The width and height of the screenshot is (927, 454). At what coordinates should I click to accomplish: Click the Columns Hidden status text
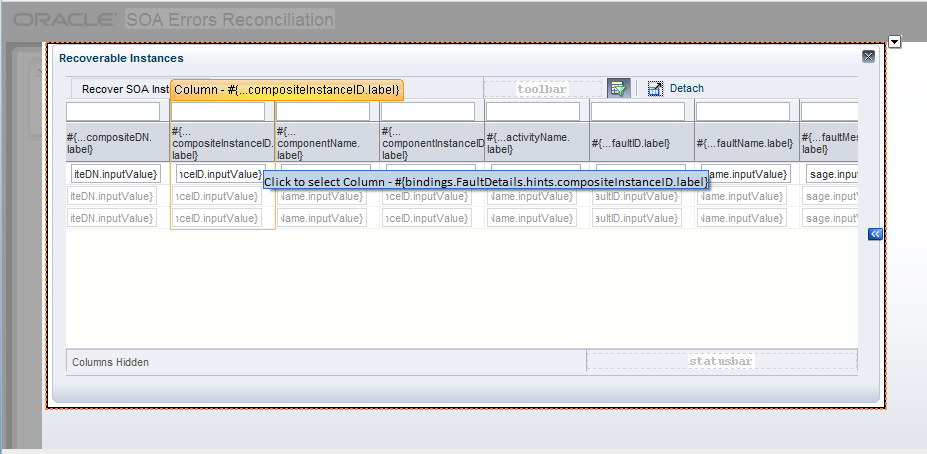point(111,362)
